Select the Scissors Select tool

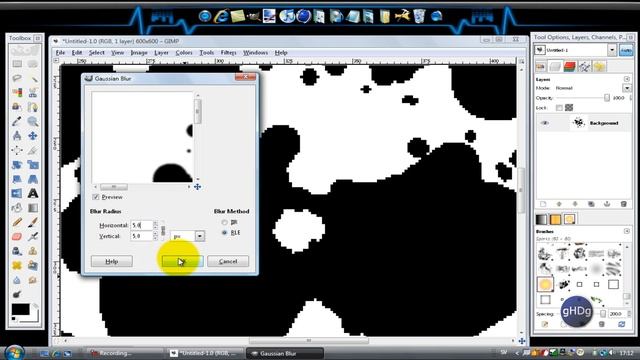pyautogui.click(x=33, y=93)
